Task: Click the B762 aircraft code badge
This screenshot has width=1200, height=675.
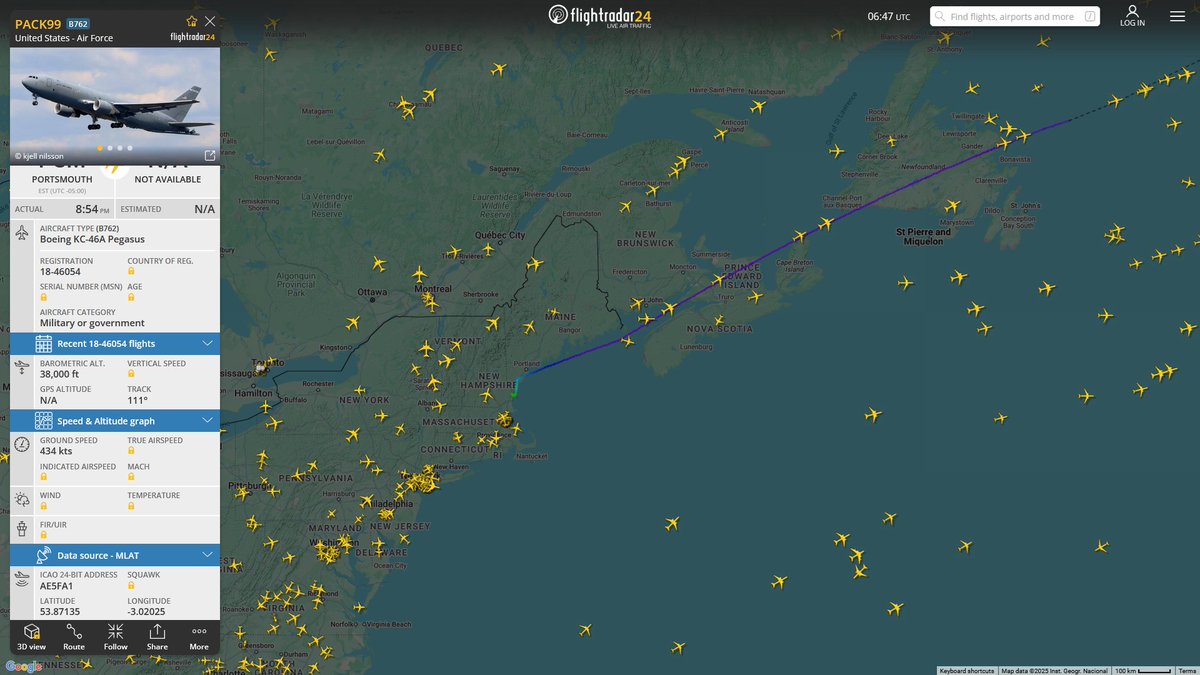Action: pyautogui.click(x=78, y=22)
